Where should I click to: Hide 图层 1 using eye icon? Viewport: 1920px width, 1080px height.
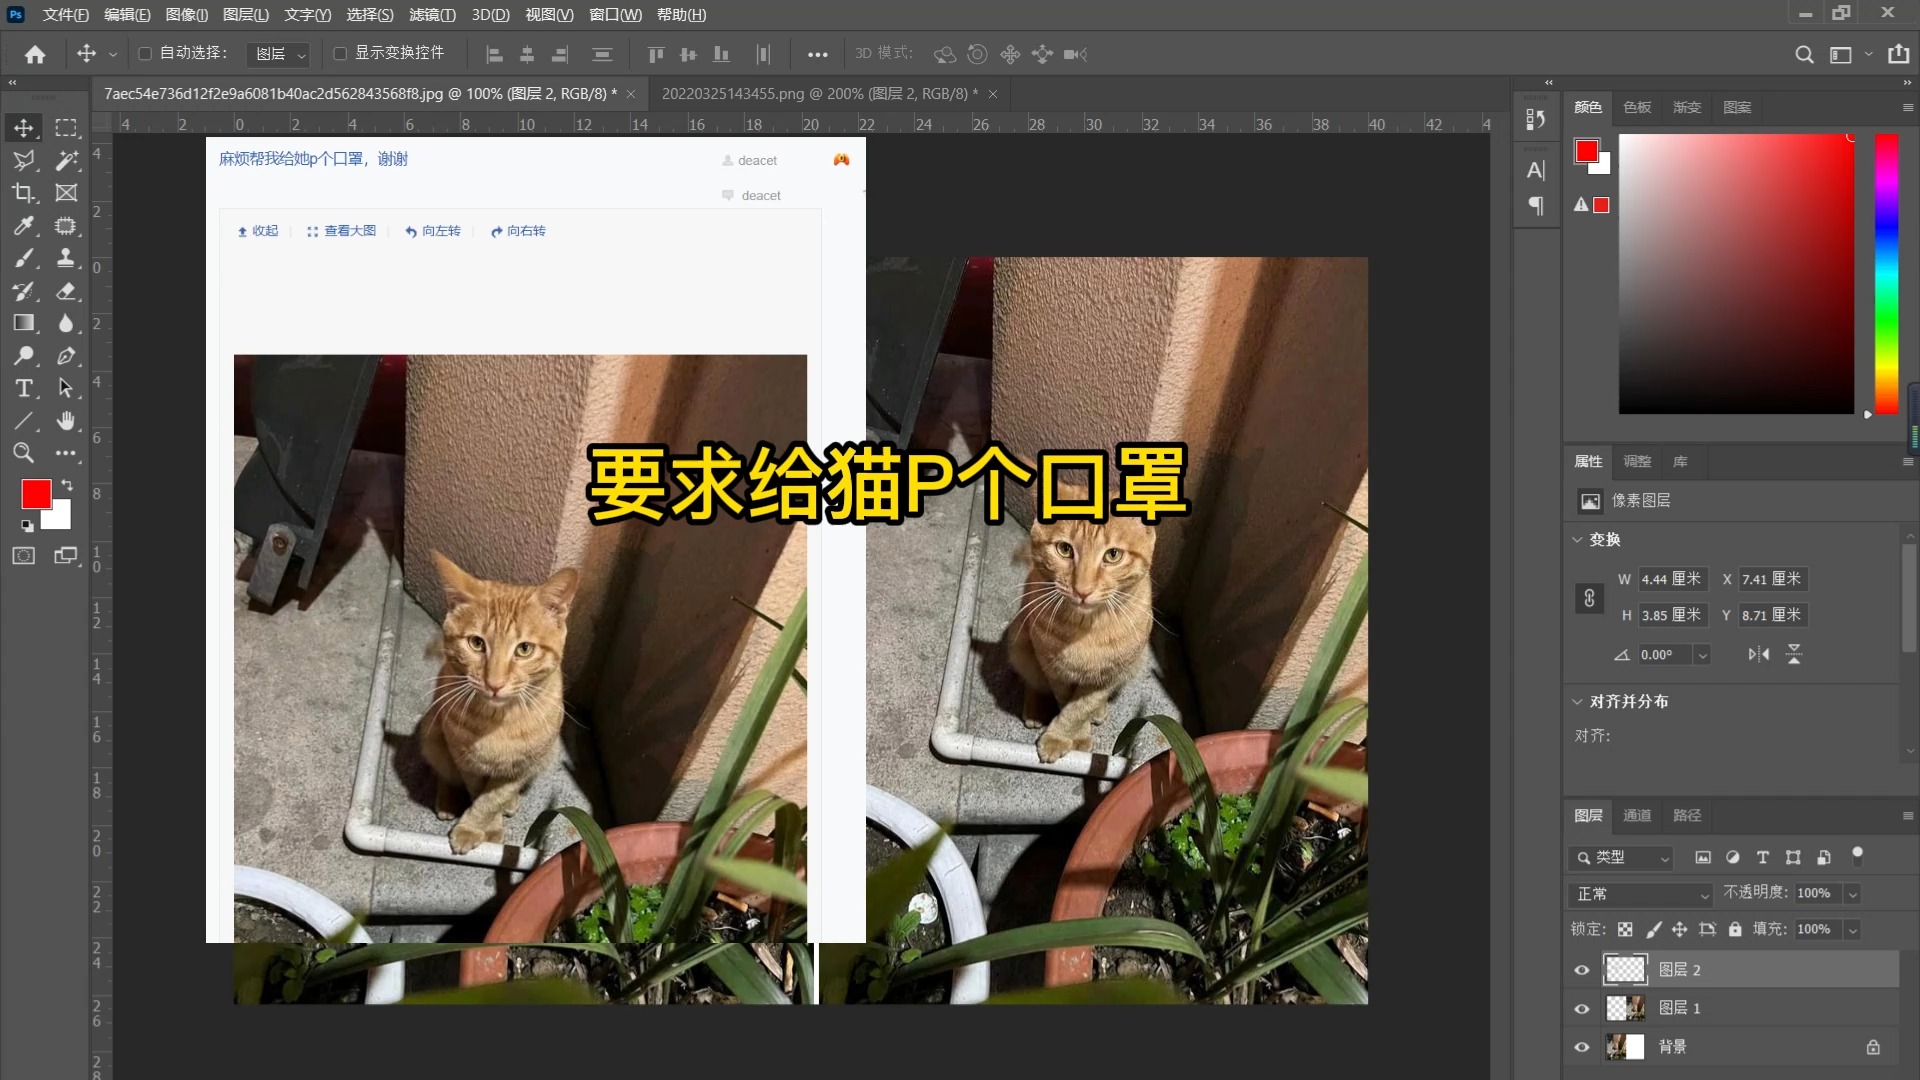click(x=1582, y=1009)
